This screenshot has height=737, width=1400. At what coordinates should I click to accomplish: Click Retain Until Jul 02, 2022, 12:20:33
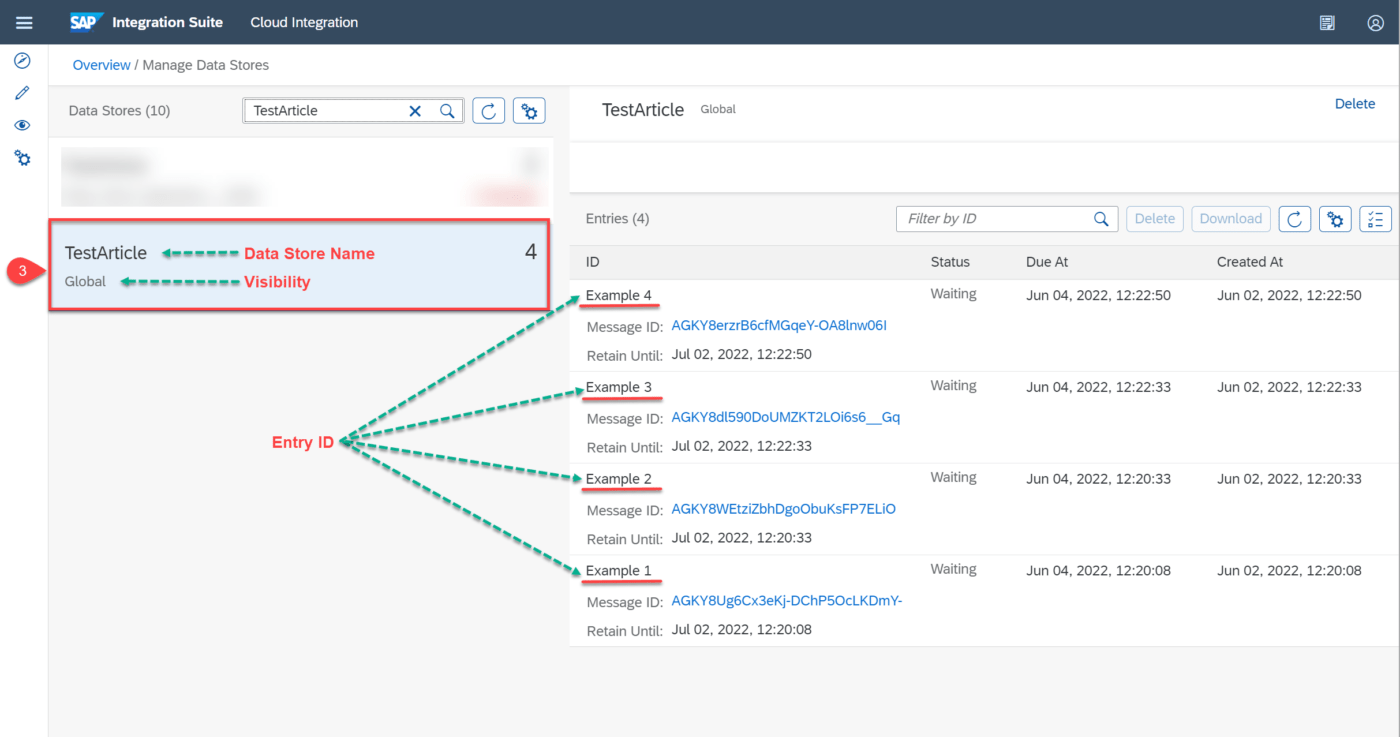click(x=741, y=539)
